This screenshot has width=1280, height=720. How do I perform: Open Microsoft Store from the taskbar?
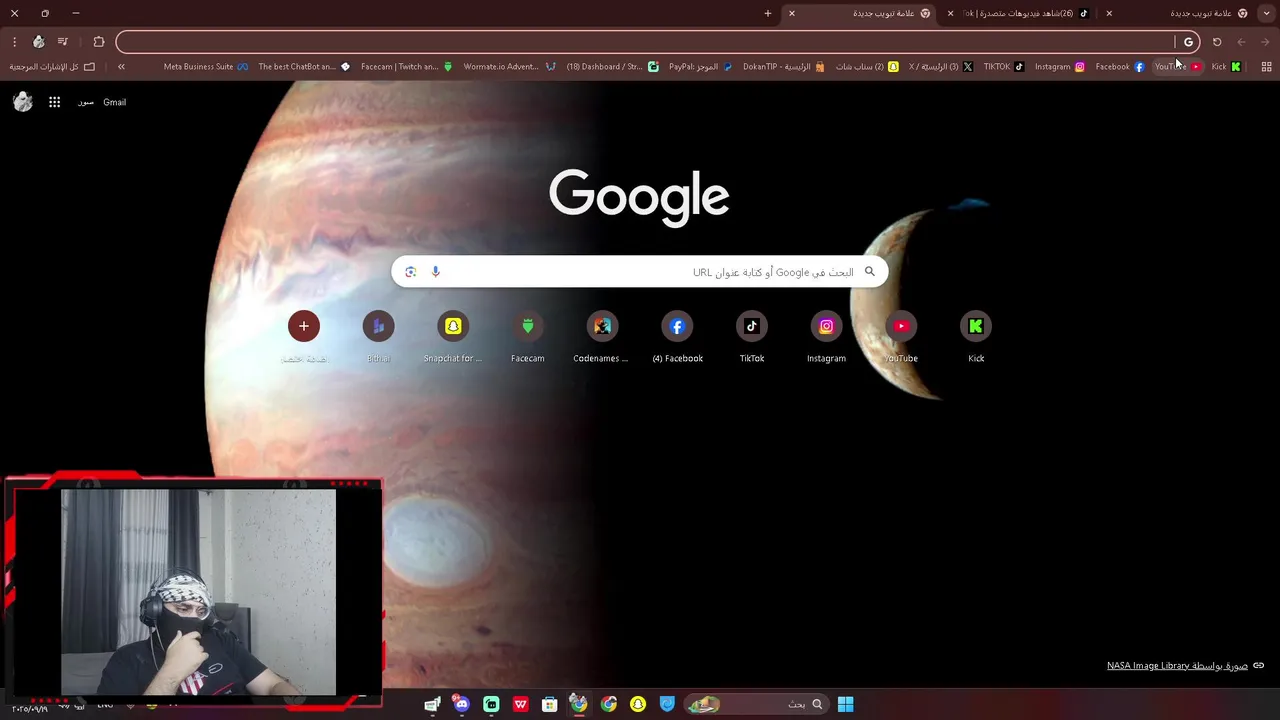[549, 704]
